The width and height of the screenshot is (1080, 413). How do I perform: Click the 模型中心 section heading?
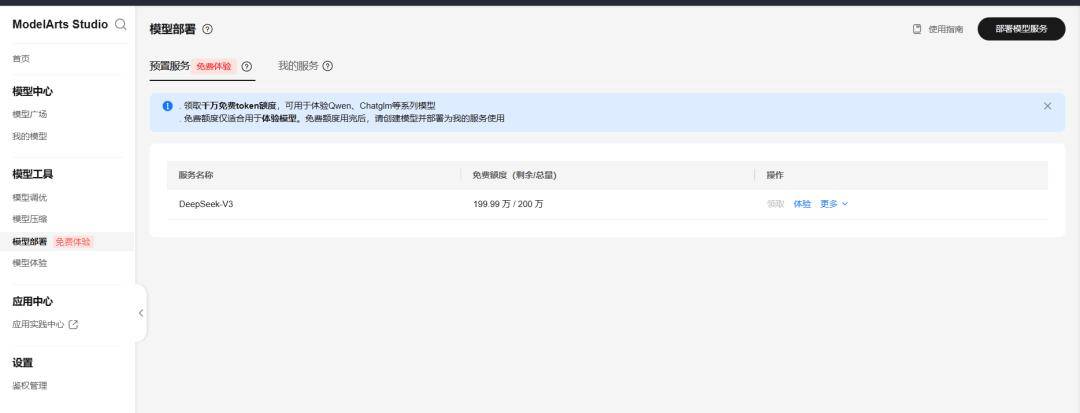[32, 92]
